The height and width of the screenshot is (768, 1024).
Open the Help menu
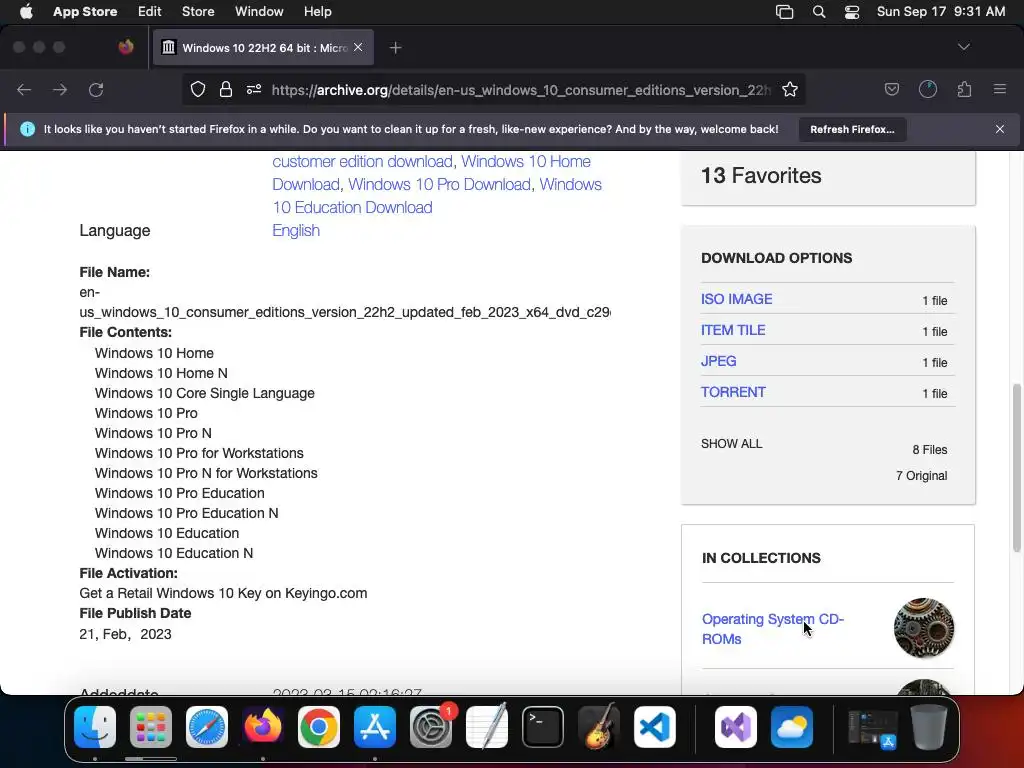click(317, 11)
